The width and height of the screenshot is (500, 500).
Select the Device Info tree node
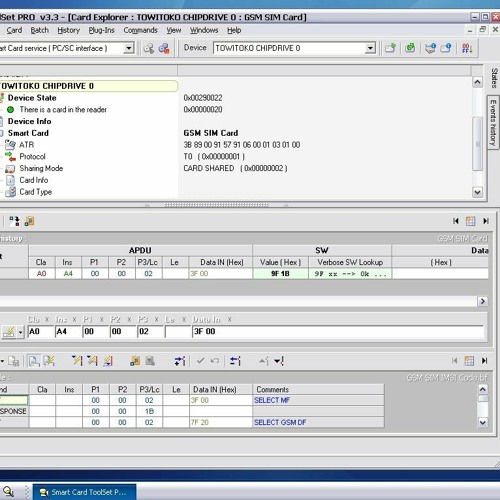(x=29, y=121)
